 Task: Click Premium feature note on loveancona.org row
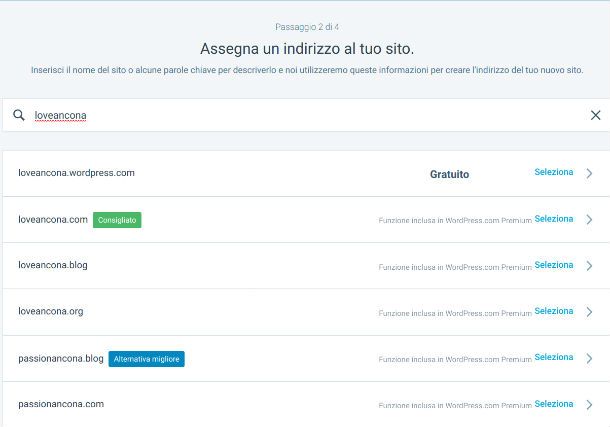[455, 313]
